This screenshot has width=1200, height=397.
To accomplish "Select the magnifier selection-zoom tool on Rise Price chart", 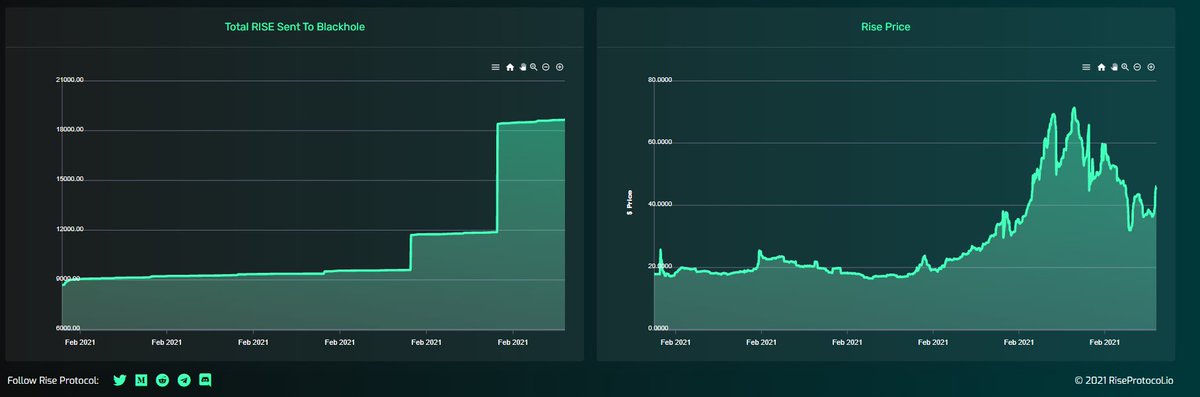I will point(1126,67).
